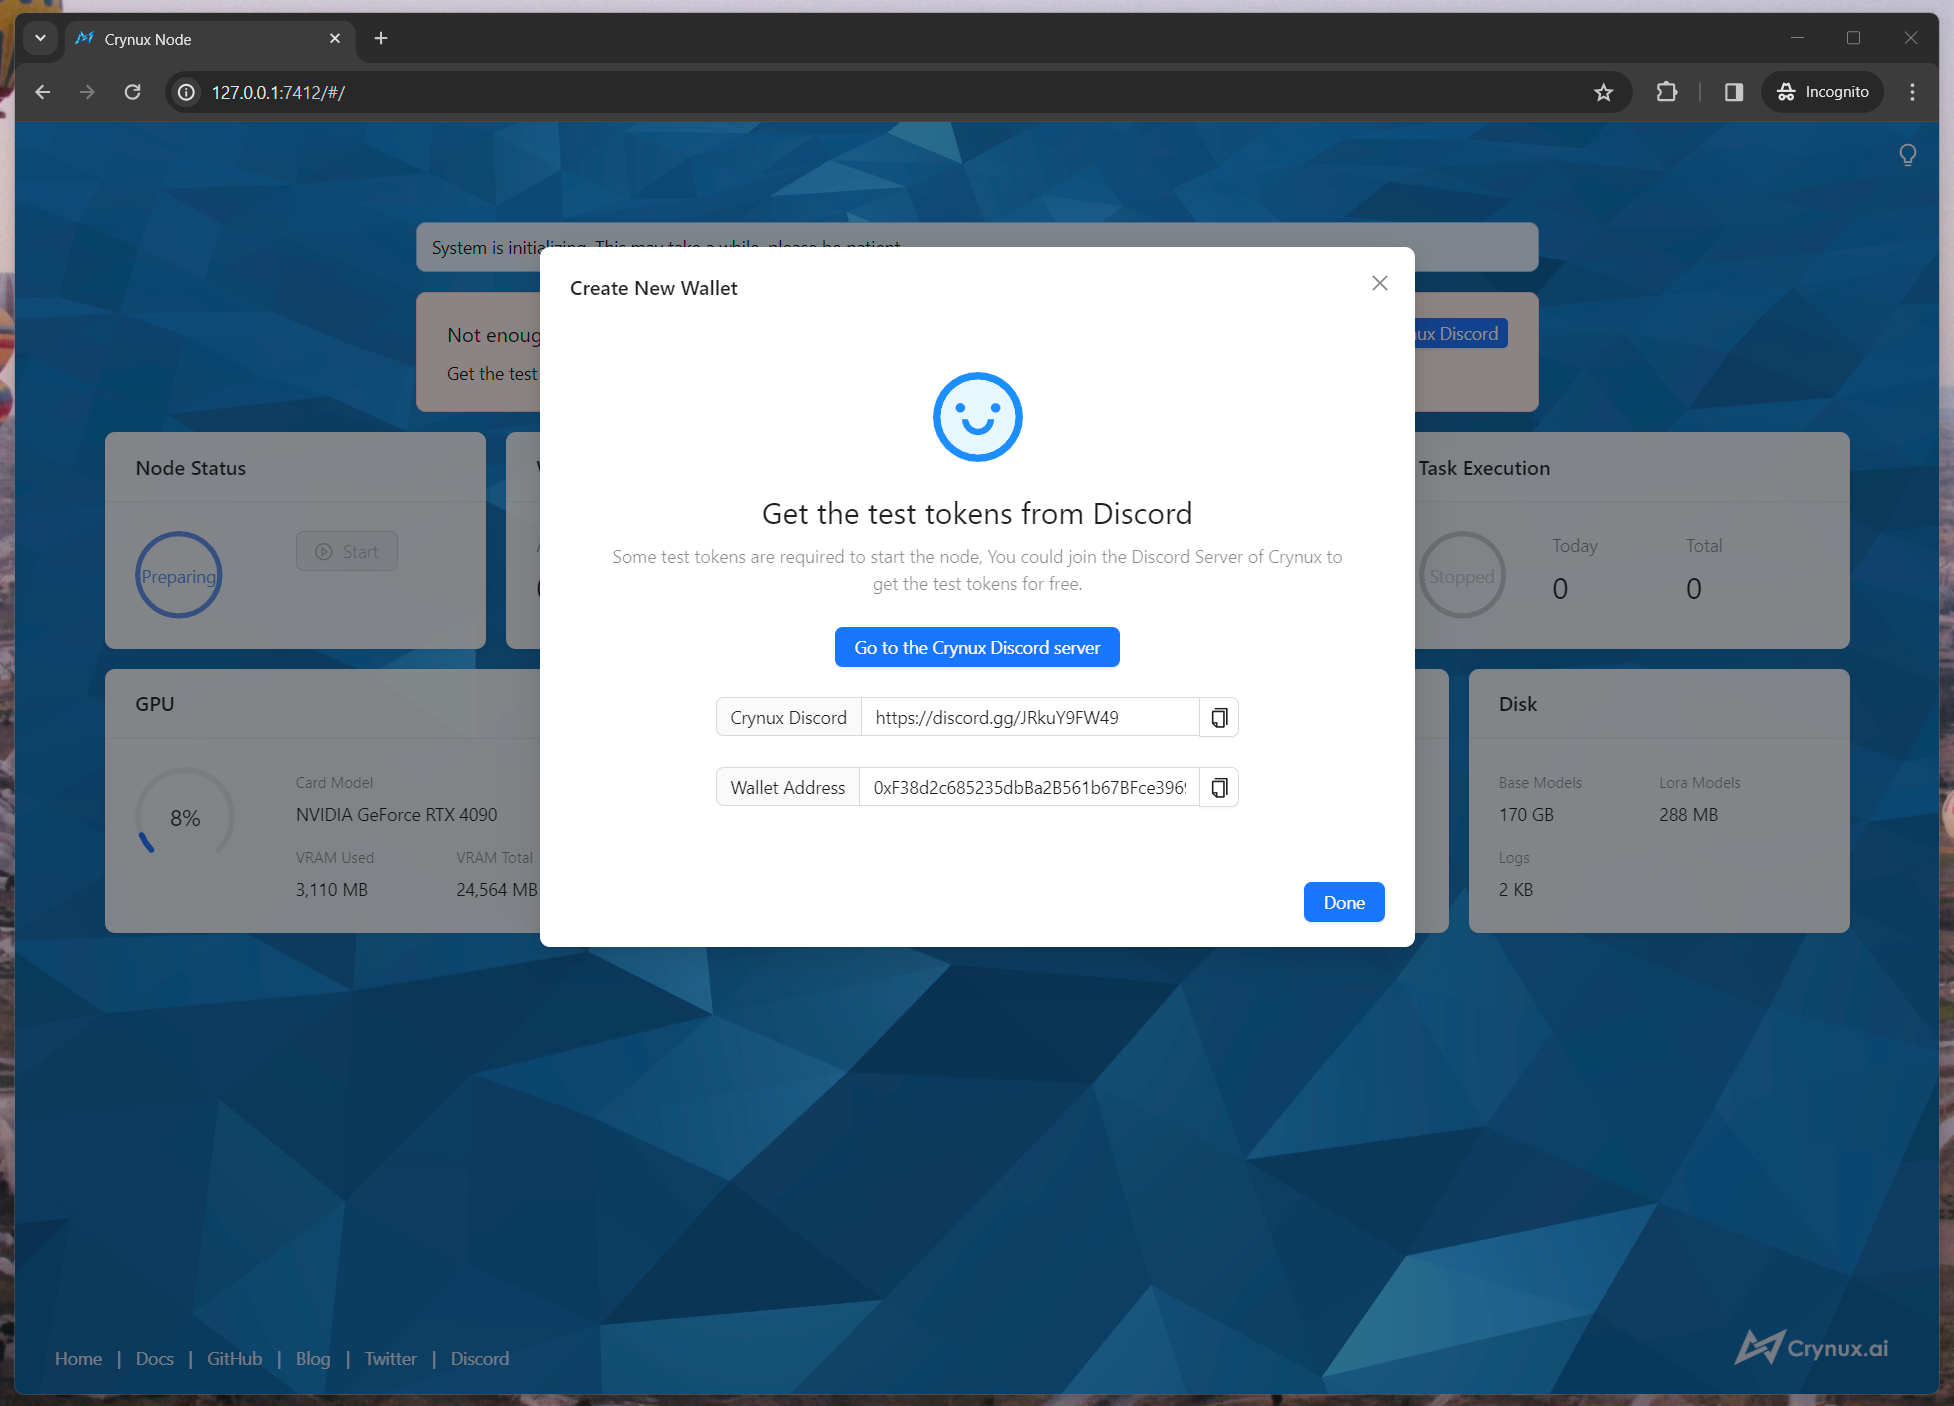Click the Preparing status circle

[x=178, y=575]
